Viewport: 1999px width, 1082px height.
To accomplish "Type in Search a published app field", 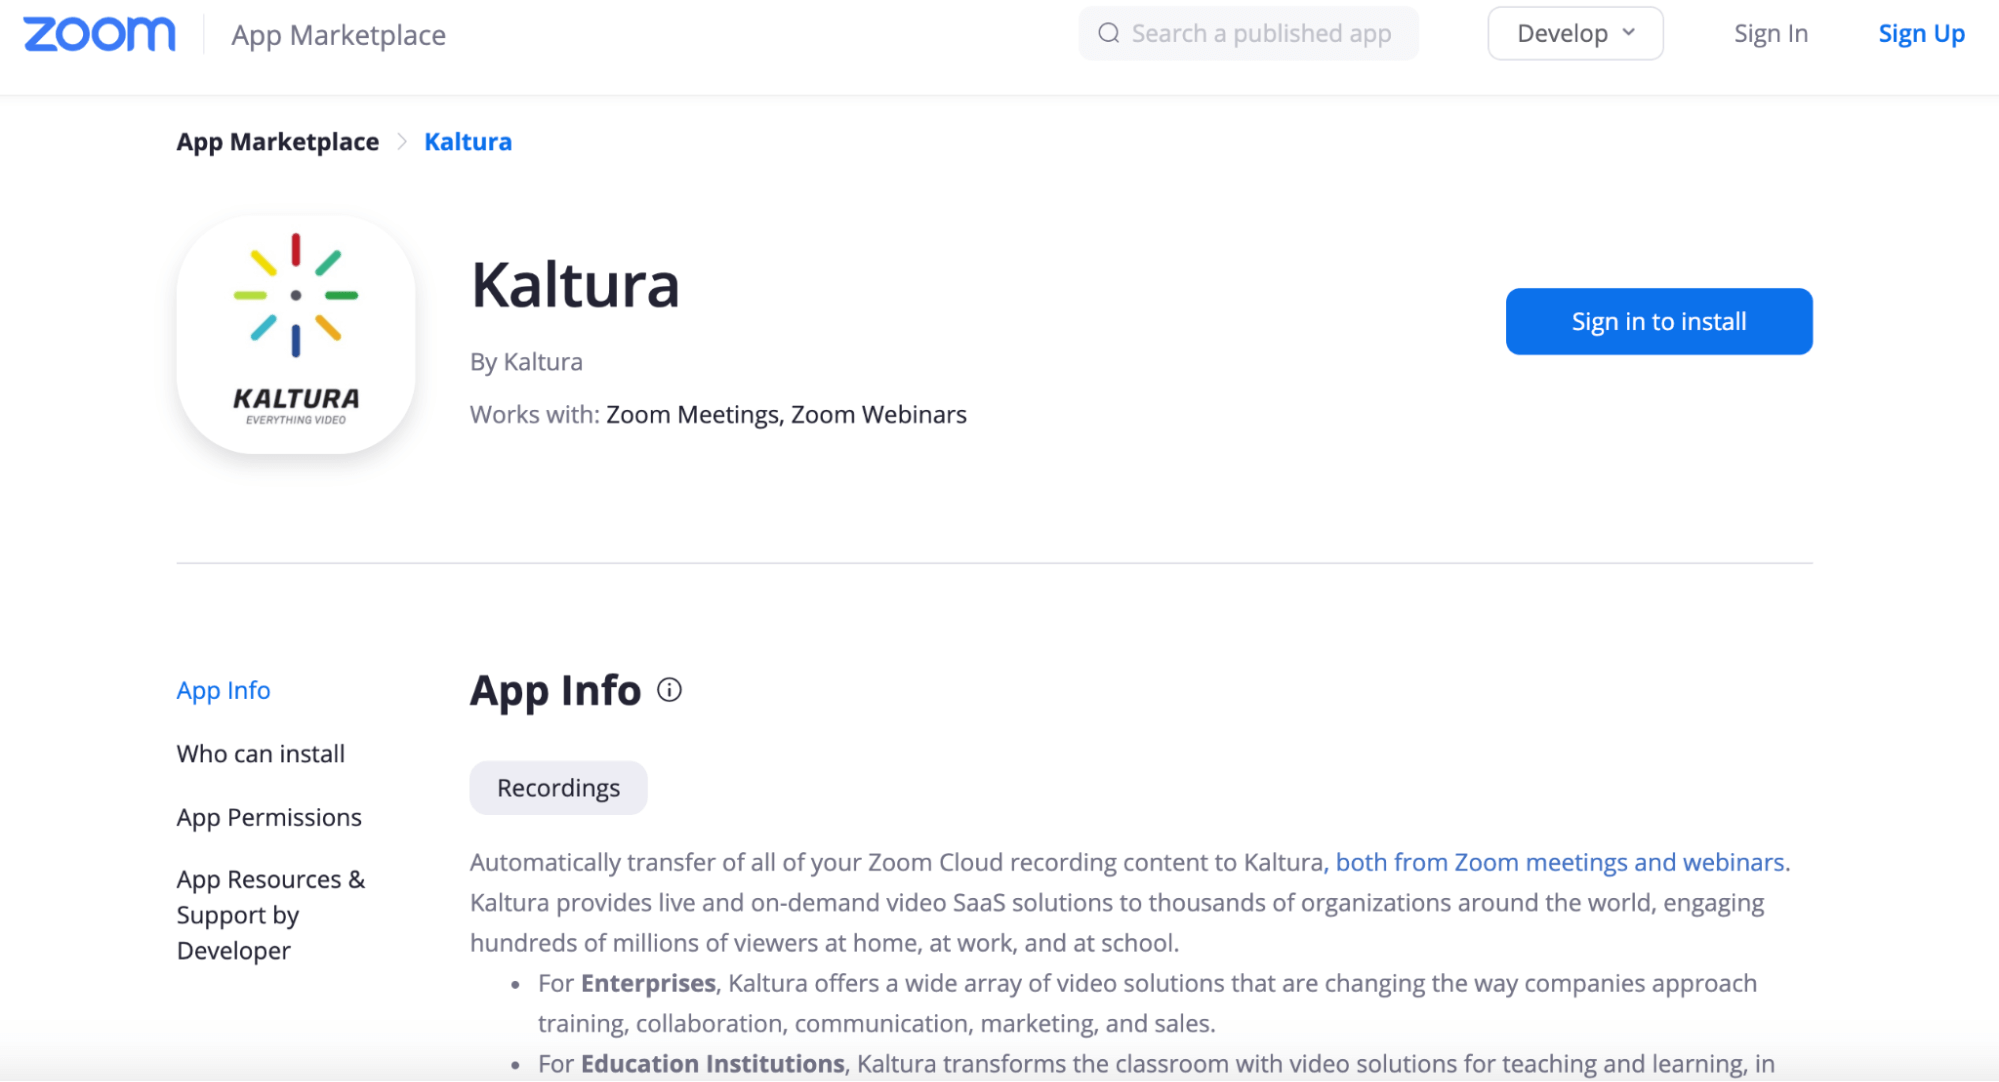I will tap(1260, 34).
